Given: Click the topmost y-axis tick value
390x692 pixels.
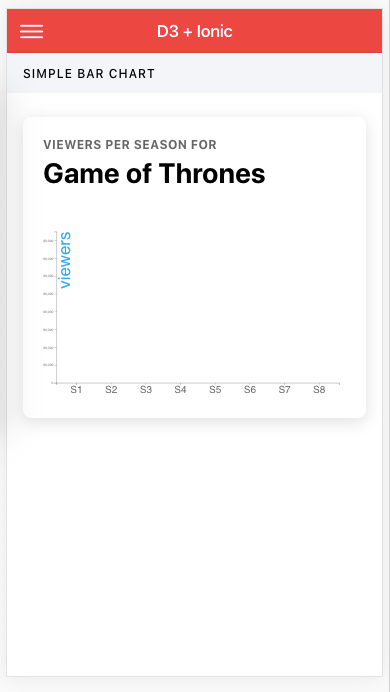Looking at the screenshot, I should [x=48, y=241].
